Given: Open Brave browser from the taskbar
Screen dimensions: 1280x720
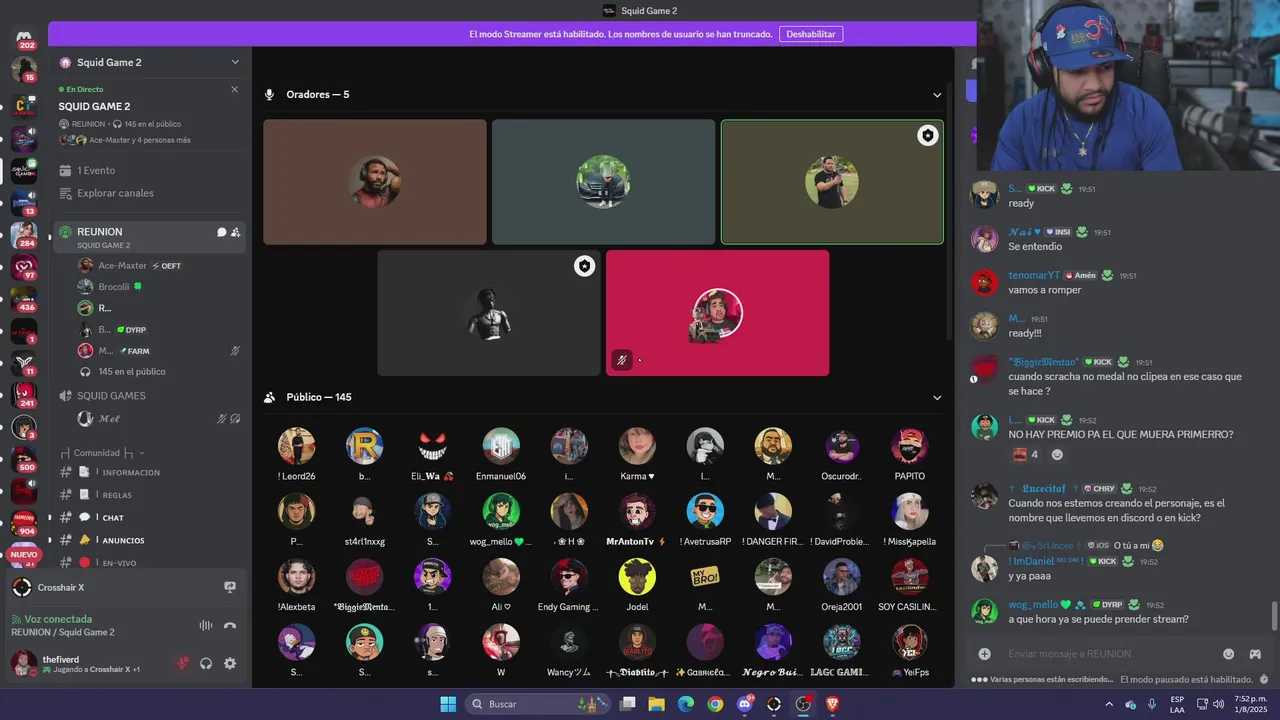Looking at the screenshot, I should [x=833, y=704].
